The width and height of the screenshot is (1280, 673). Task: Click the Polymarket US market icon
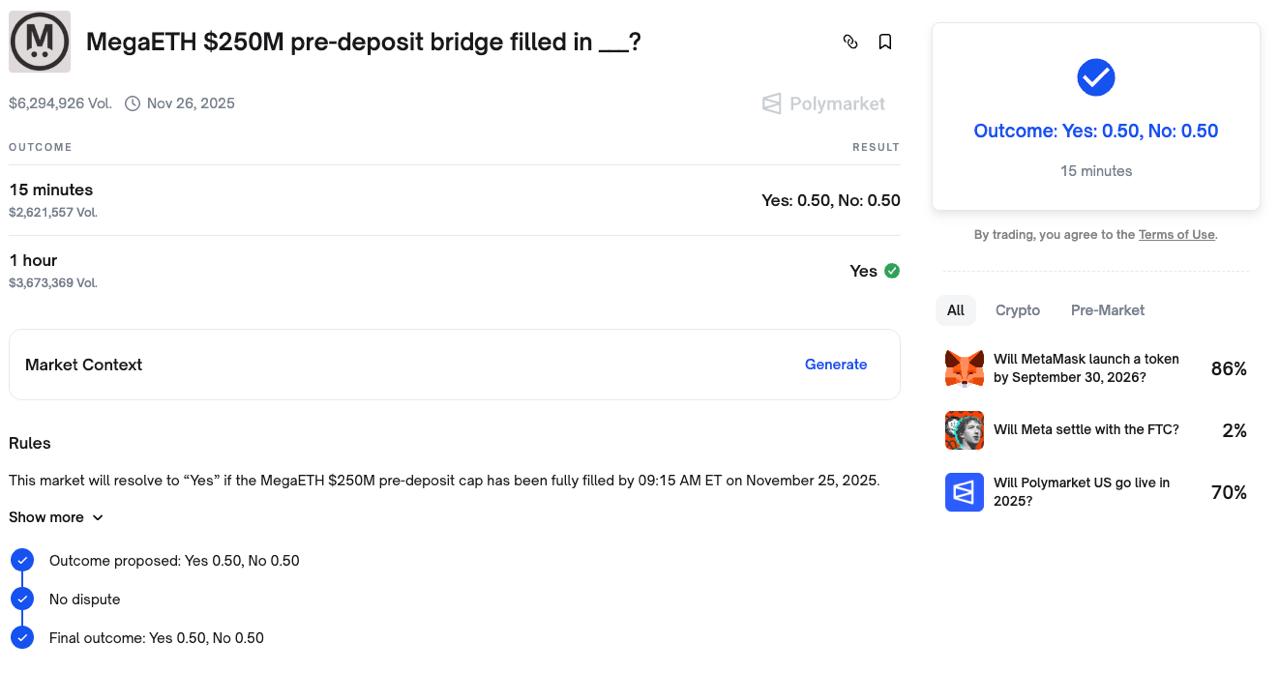tap(964, 492)
